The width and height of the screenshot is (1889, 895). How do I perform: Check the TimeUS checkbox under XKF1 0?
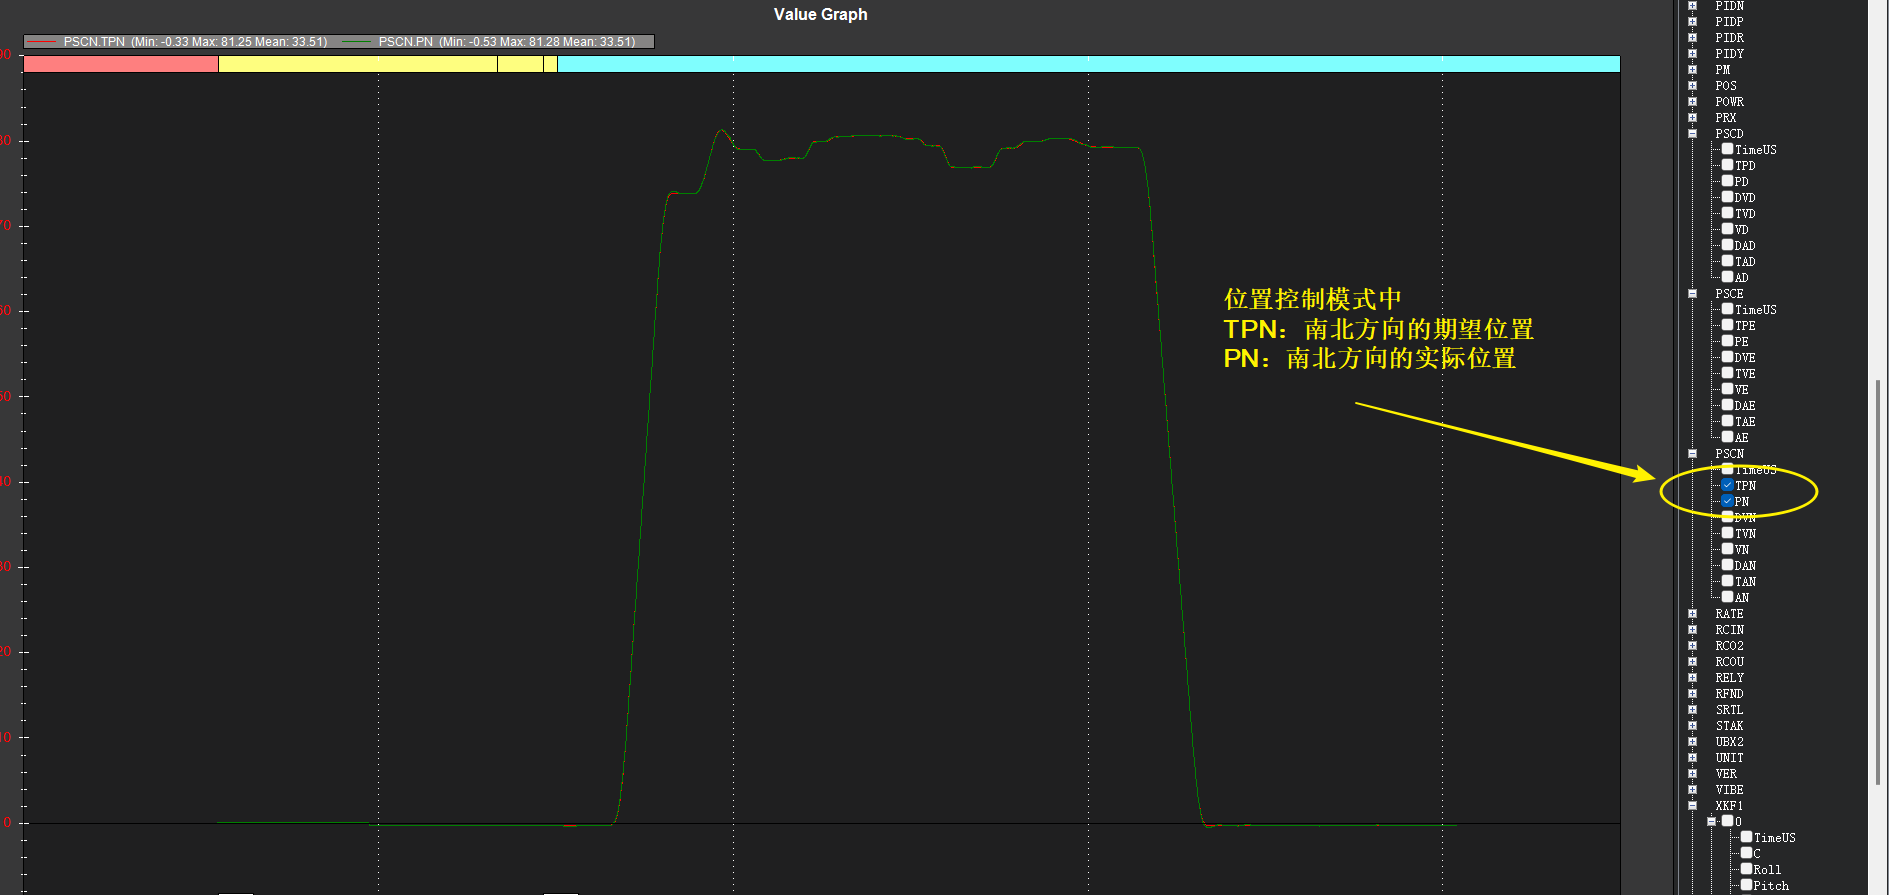(1746, 837)
